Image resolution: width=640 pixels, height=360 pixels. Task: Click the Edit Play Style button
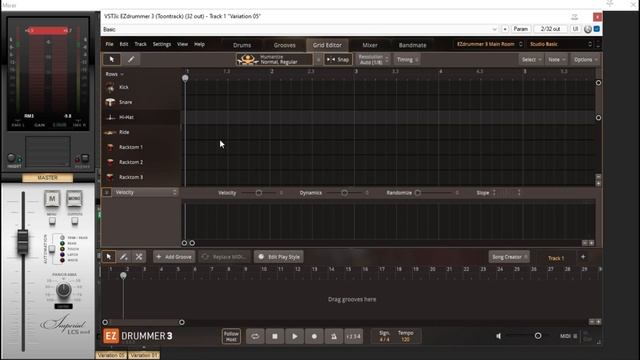pyautogui.click(x=279, y=257)
